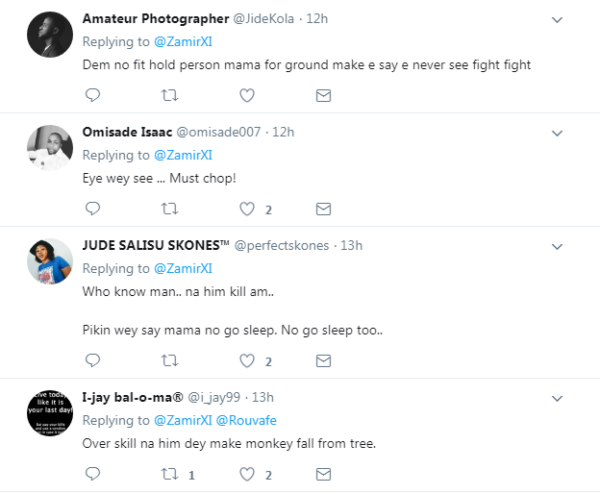600x494 pixels.
Task: Retweet I-jay bal-o-ma's monkey tweet
Action: click(x=170, y=474)
